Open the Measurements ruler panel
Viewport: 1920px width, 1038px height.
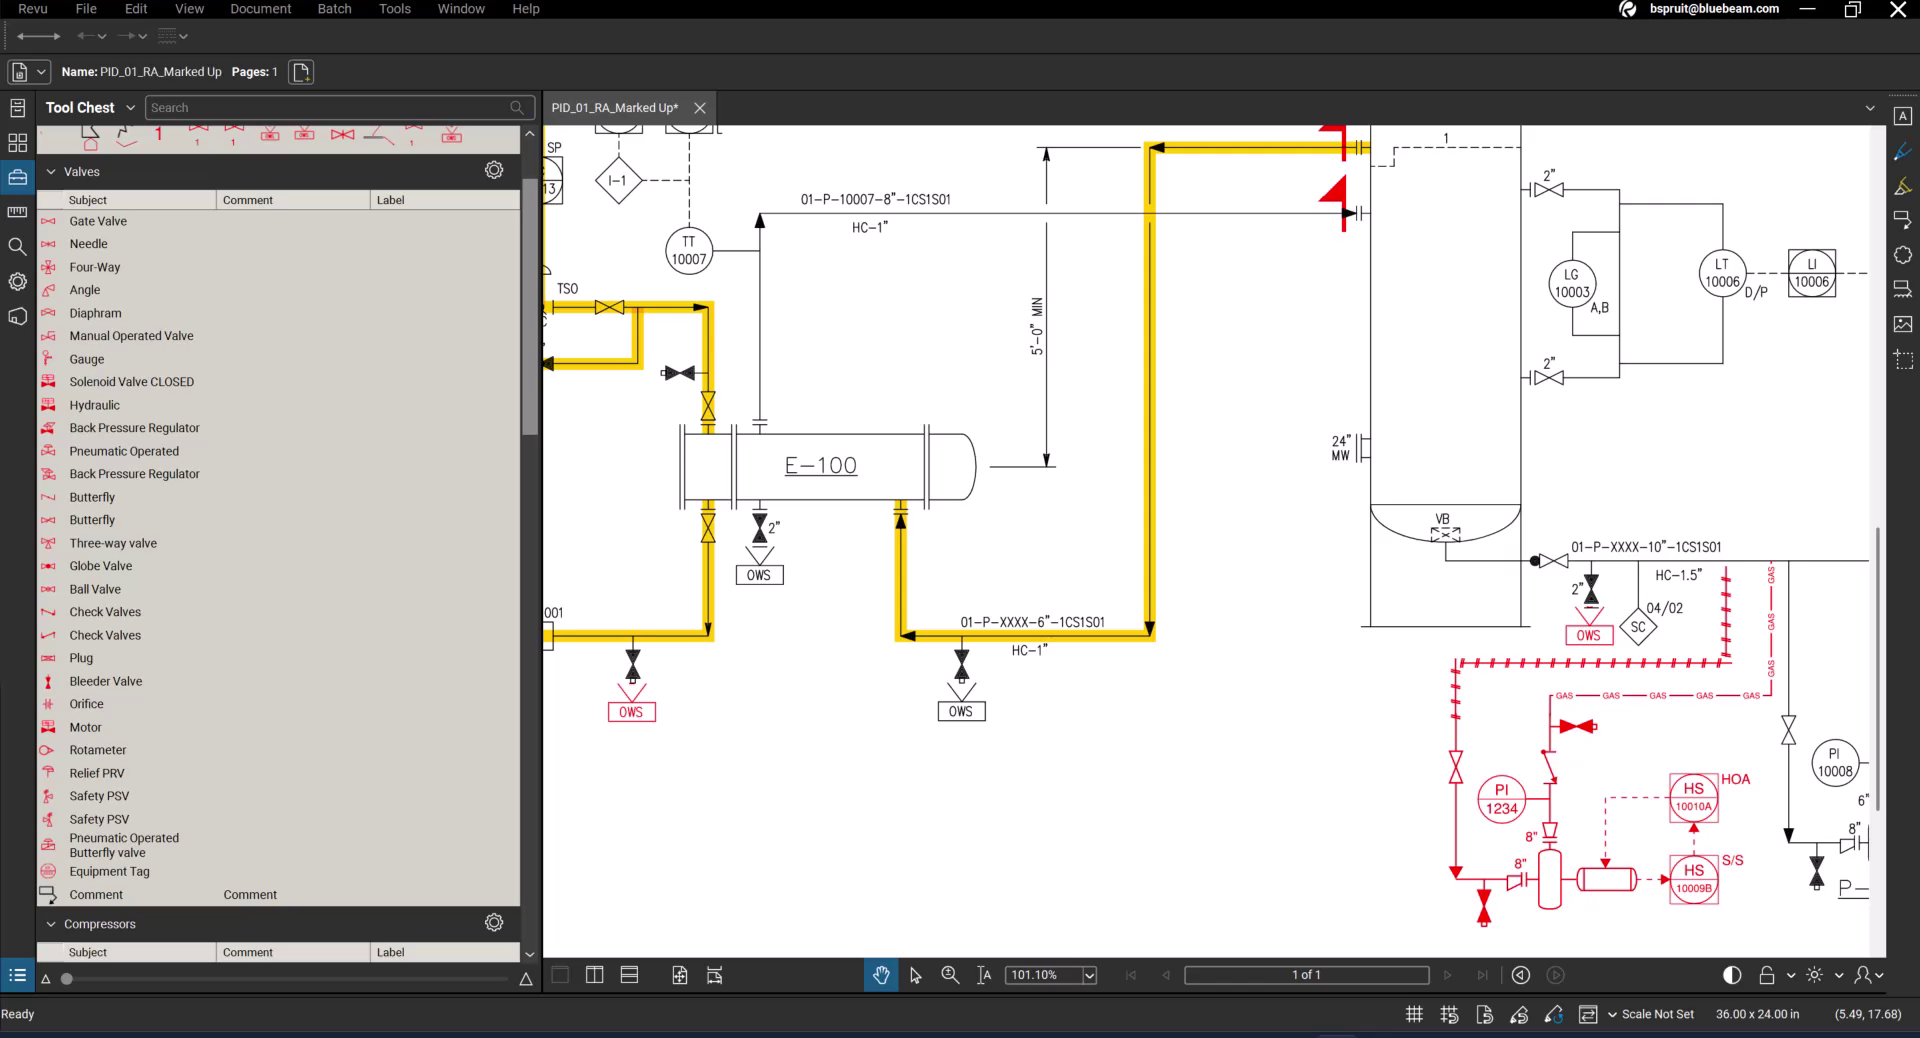17,212
